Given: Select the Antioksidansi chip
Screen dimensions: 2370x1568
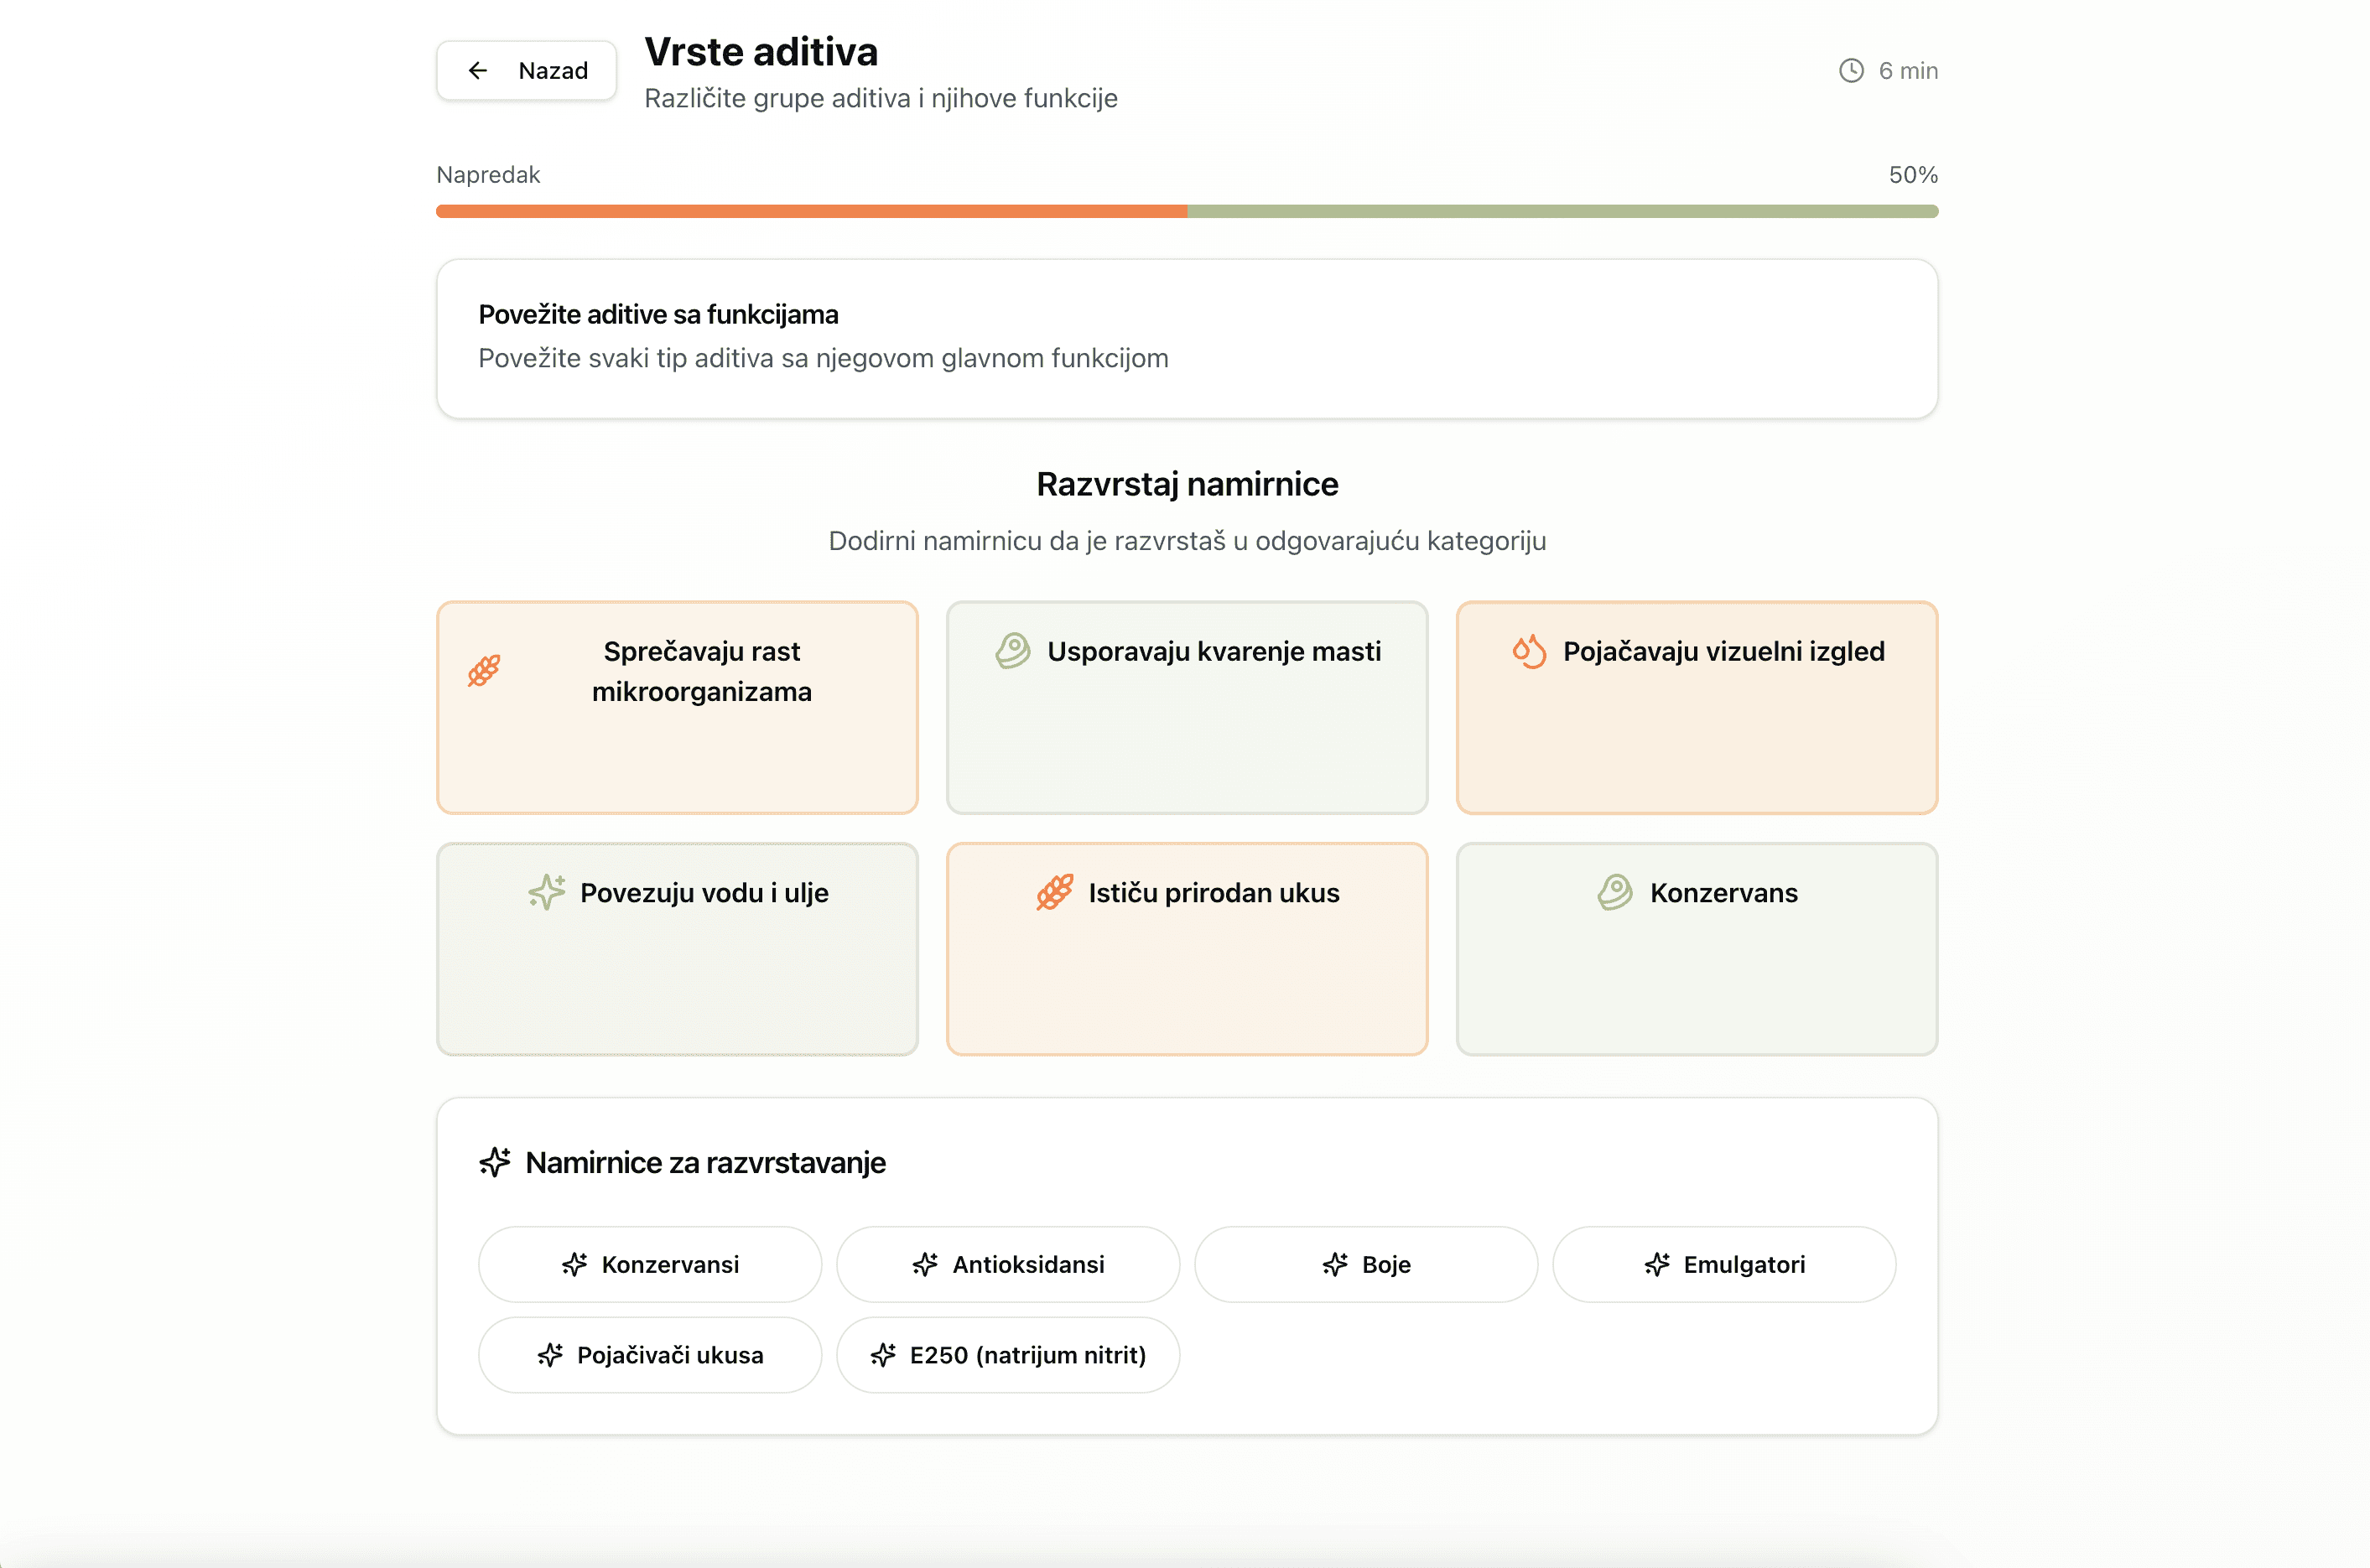Looking at the screenshot, I should 1007,1264.
